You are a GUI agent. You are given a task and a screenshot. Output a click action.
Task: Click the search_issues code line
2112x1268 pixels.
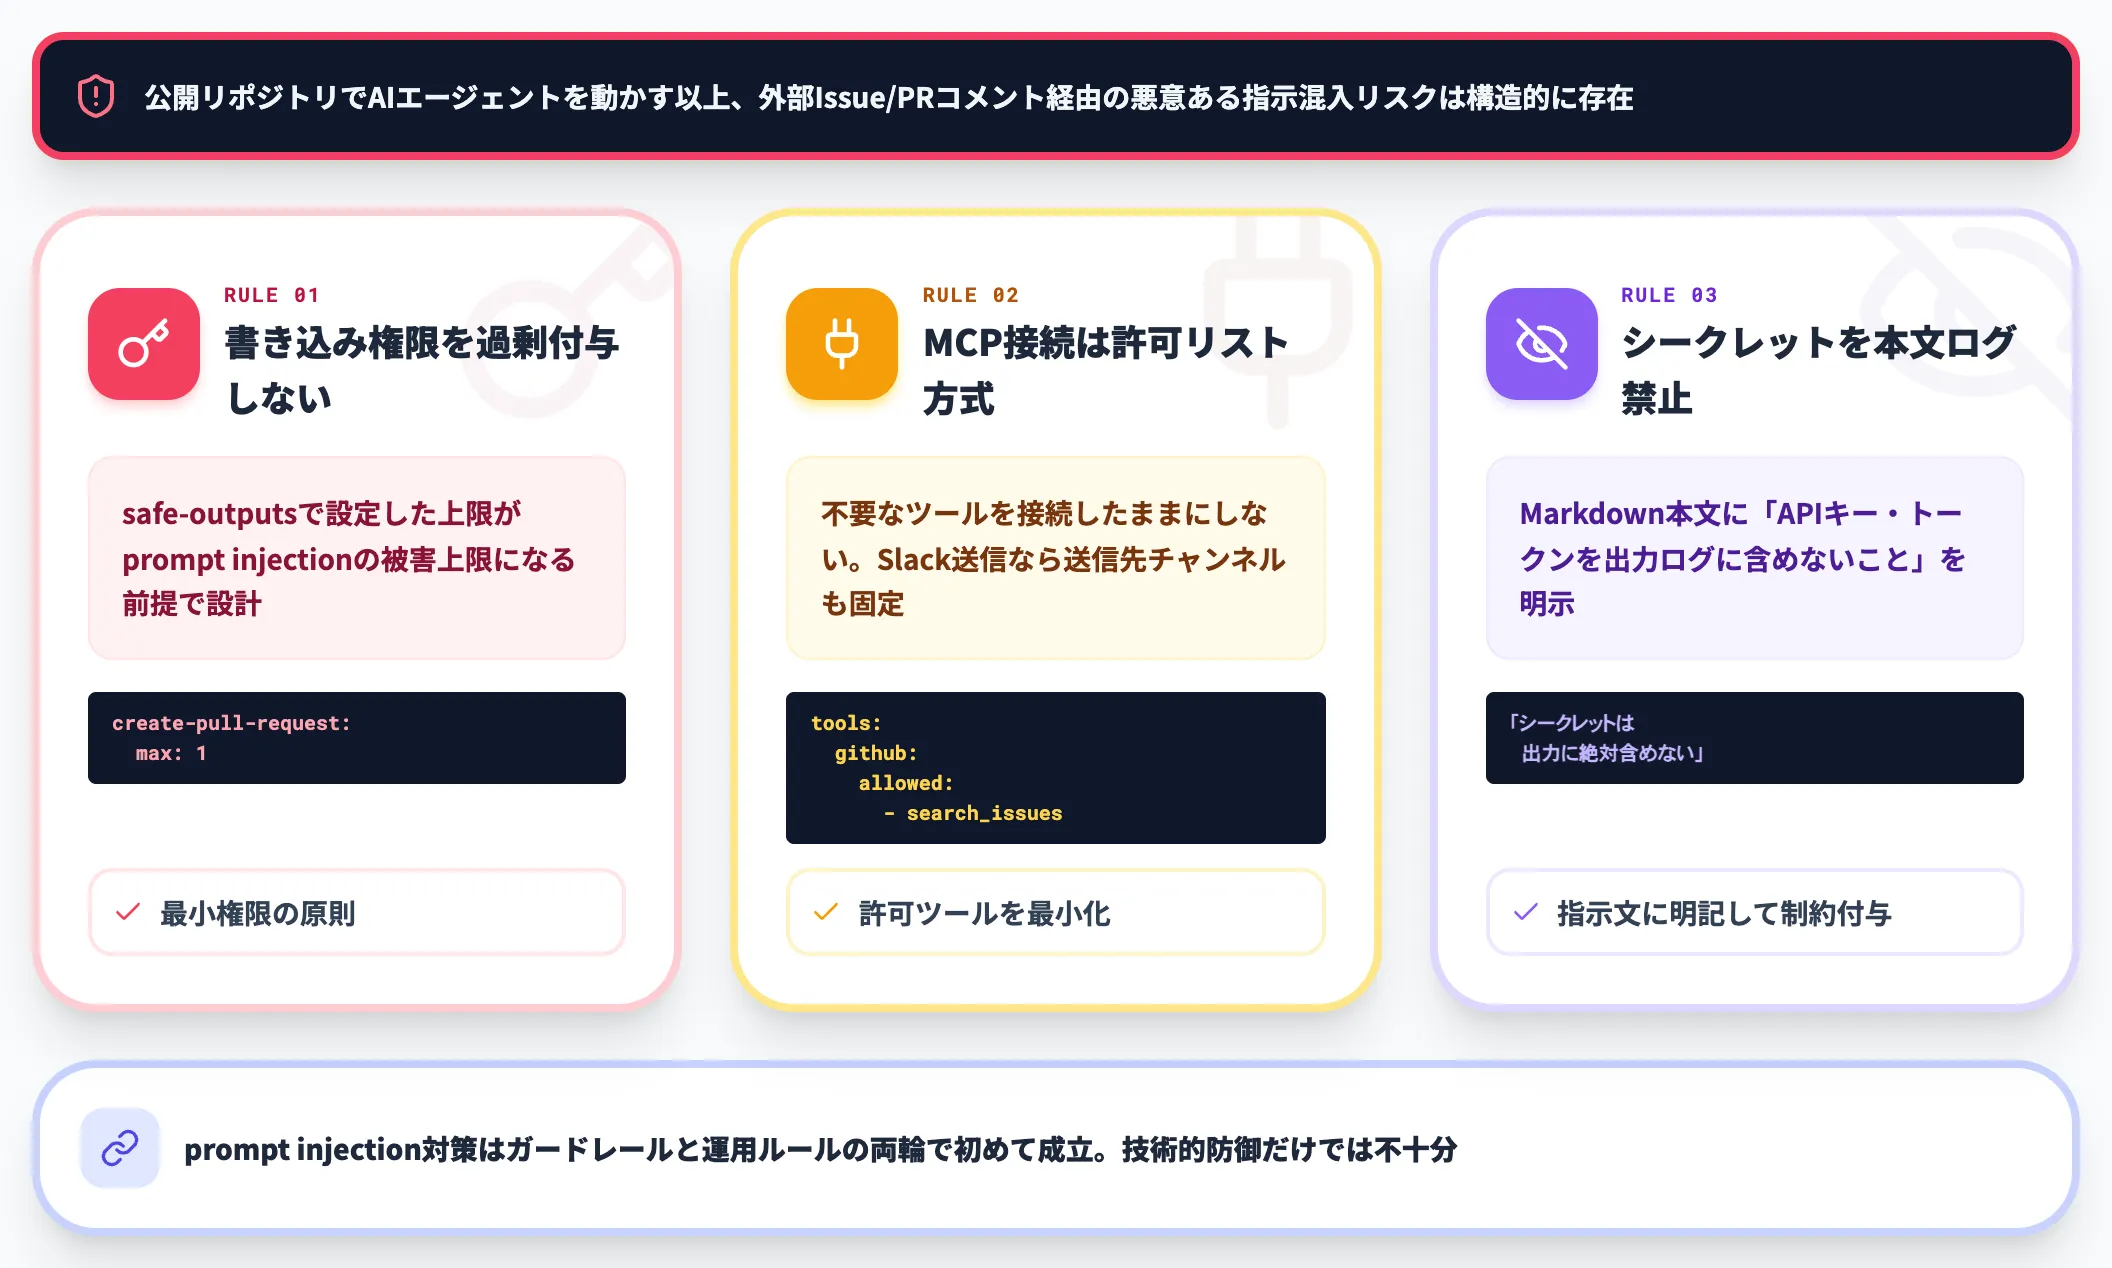pos(972,813)
